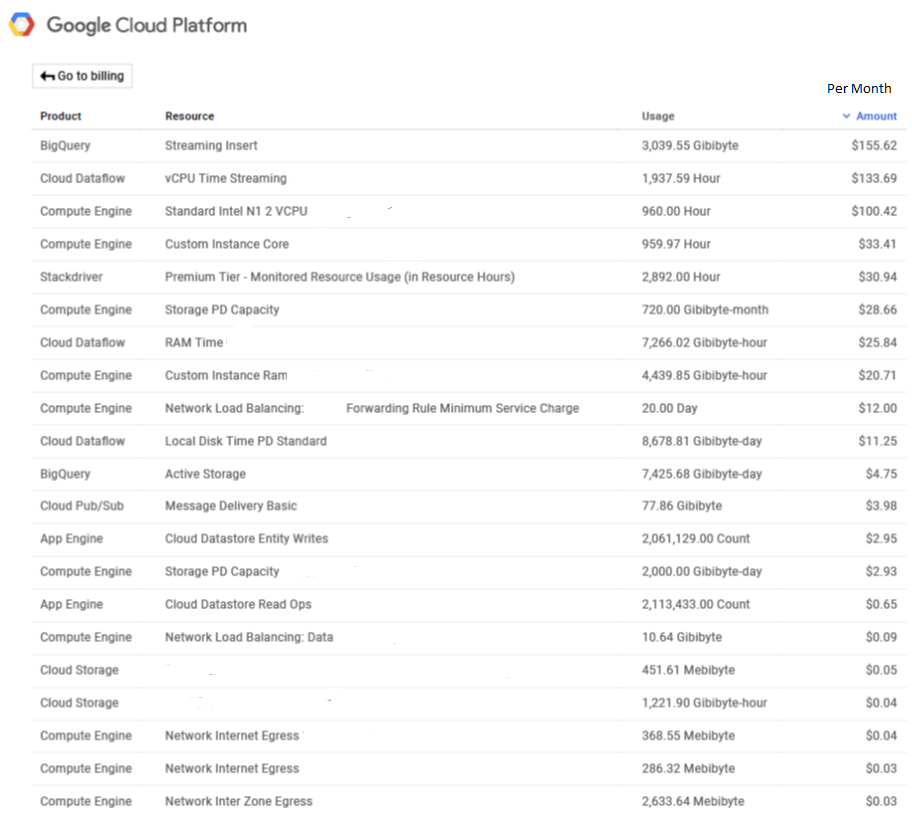Select the Cloud Datastore Read Ops row
The image size is (912, 817).
coord(238,604)
